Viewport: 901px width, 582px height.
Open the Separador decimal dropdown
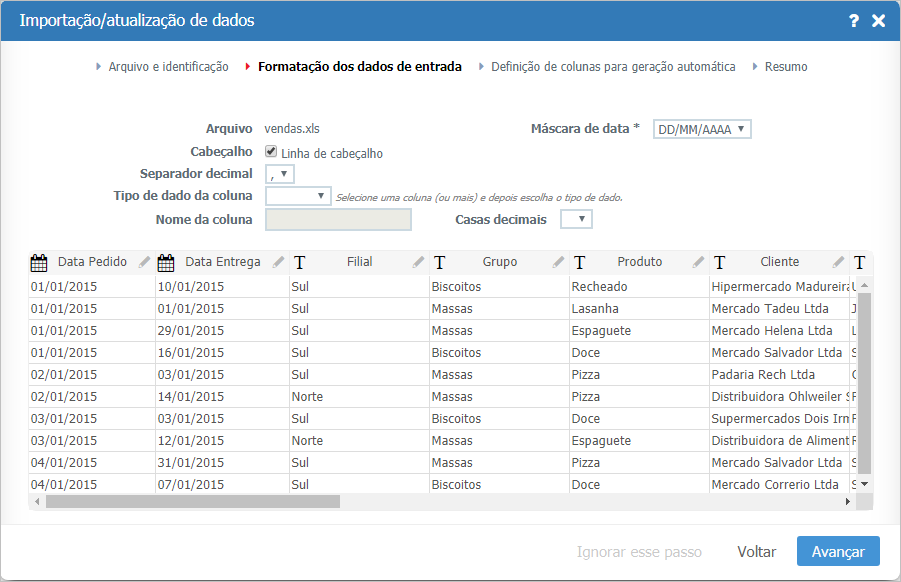[x=279, y=173]
